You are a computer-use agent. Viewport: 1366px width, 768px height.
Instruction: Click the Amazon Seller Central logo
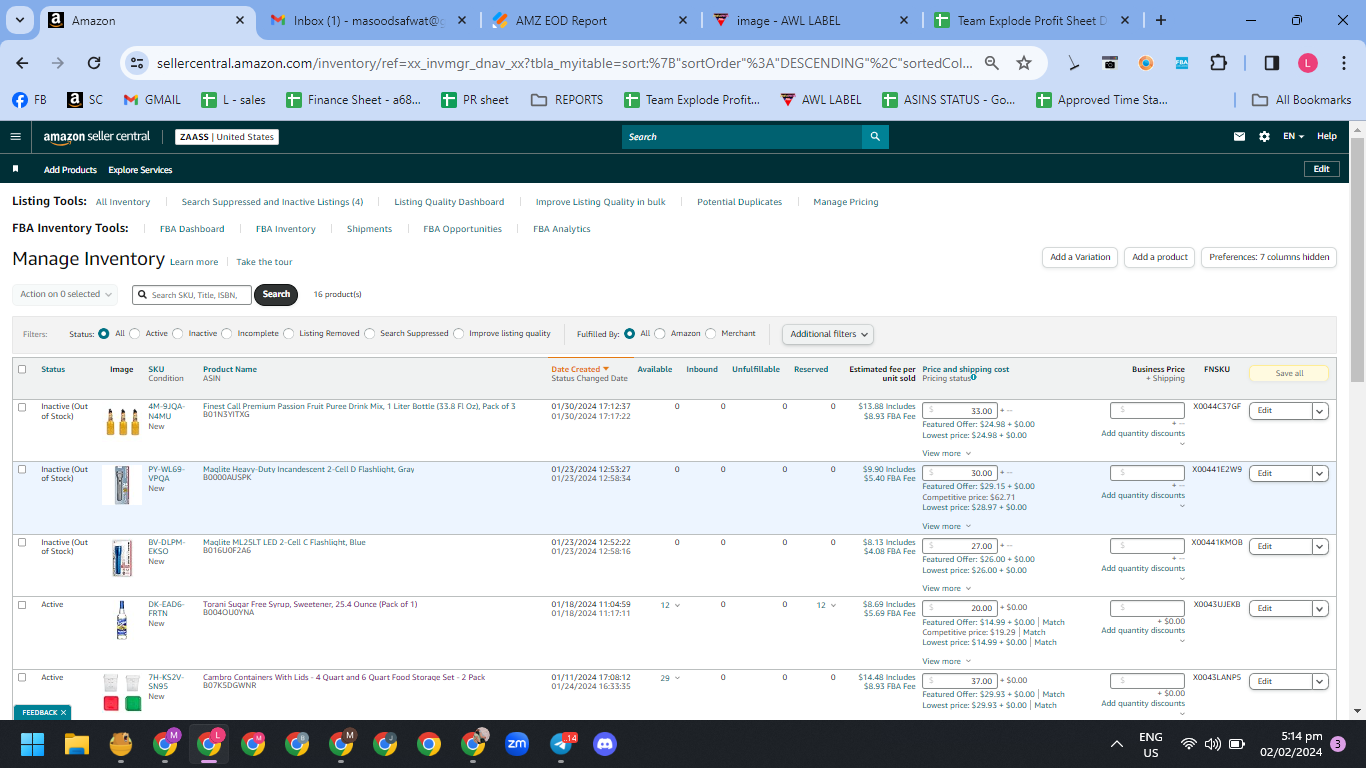pos(97,136)
